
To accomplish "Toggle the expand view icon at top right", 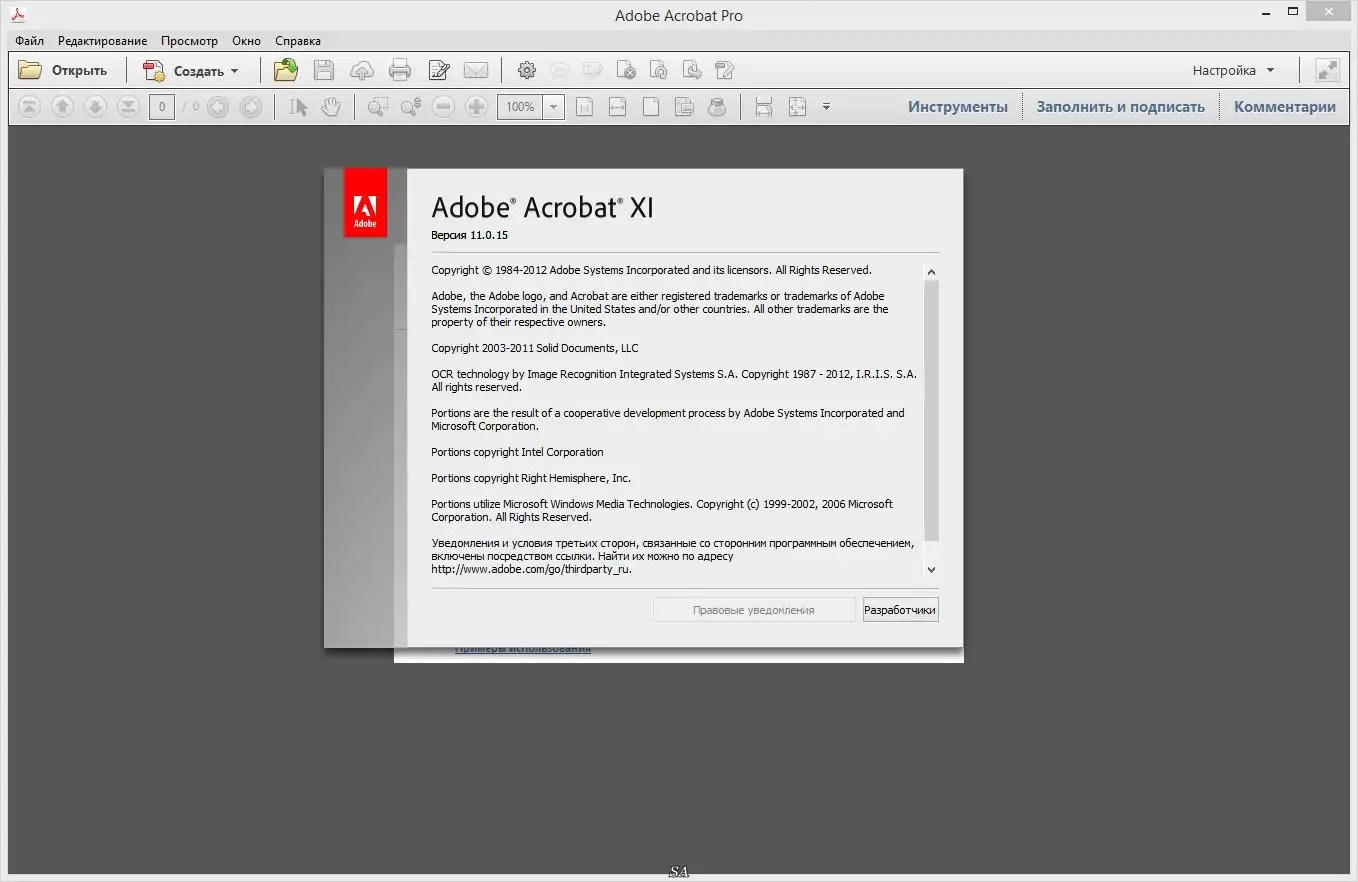I will (1327, 70).
